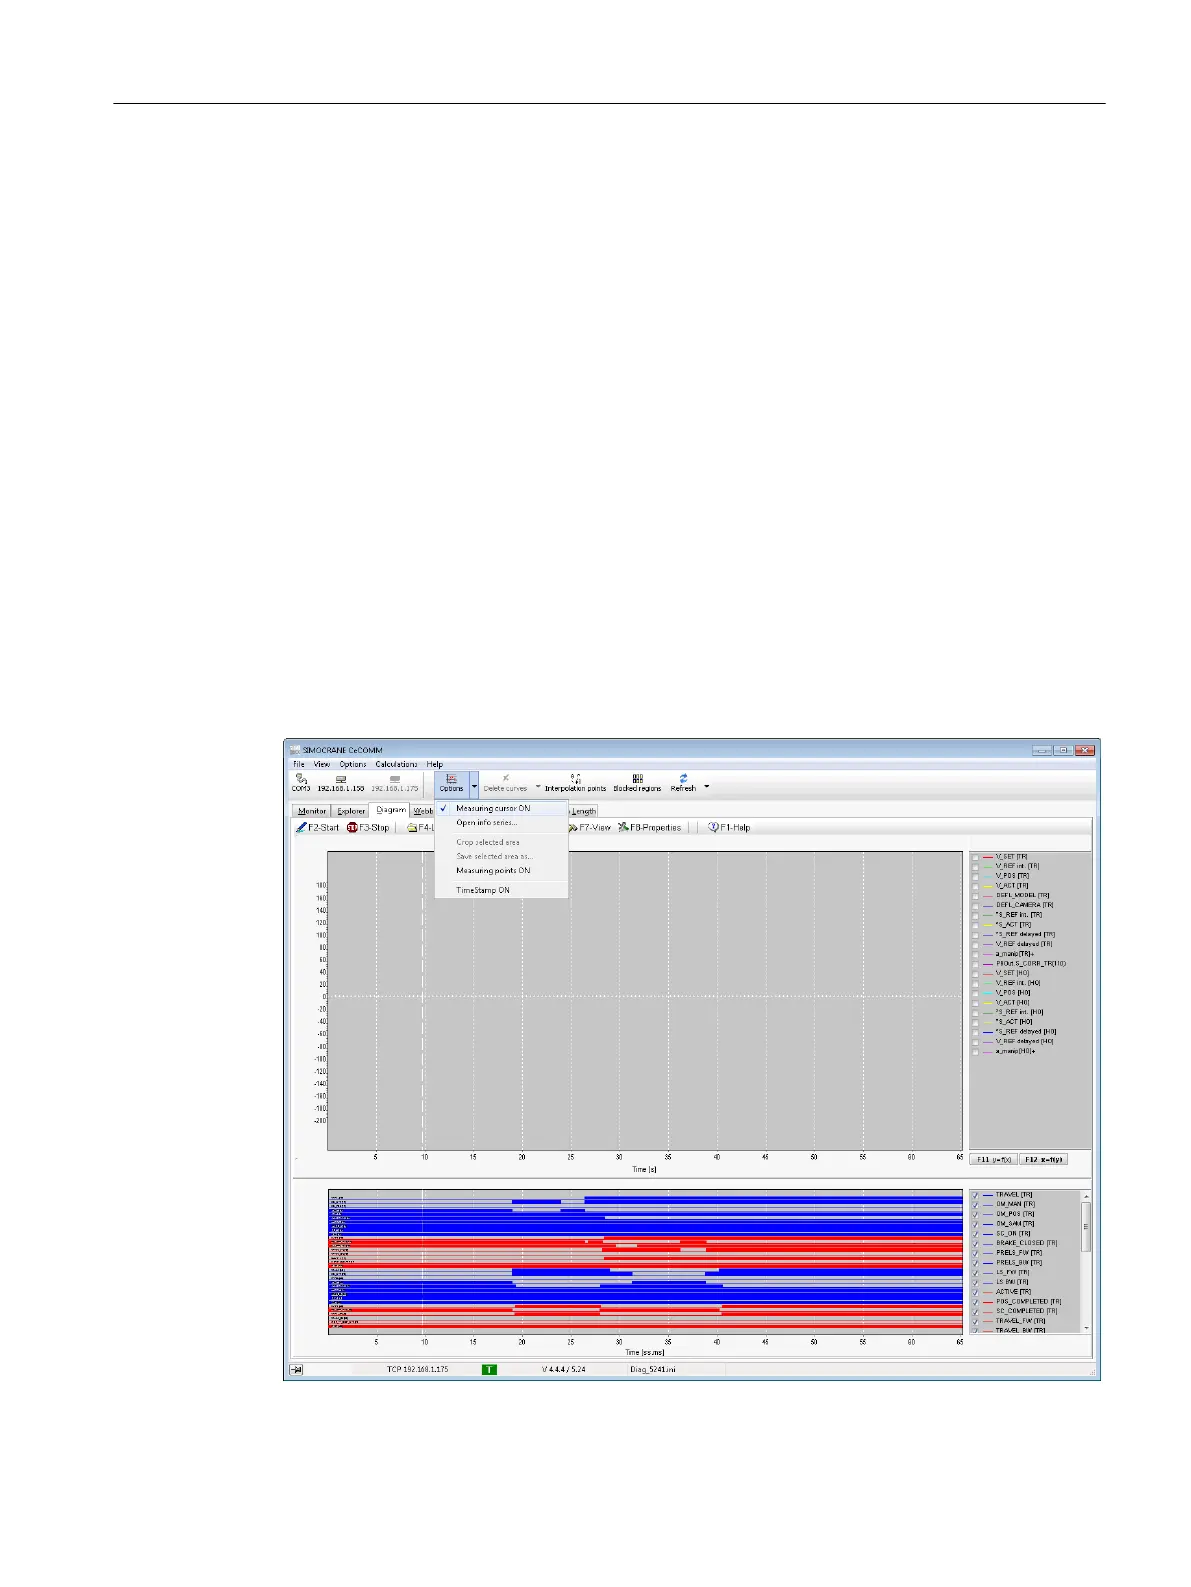This screenshot has width=1191, height=1587.
Task: Click the F8-Properties icon
Action: click(623, 827)
